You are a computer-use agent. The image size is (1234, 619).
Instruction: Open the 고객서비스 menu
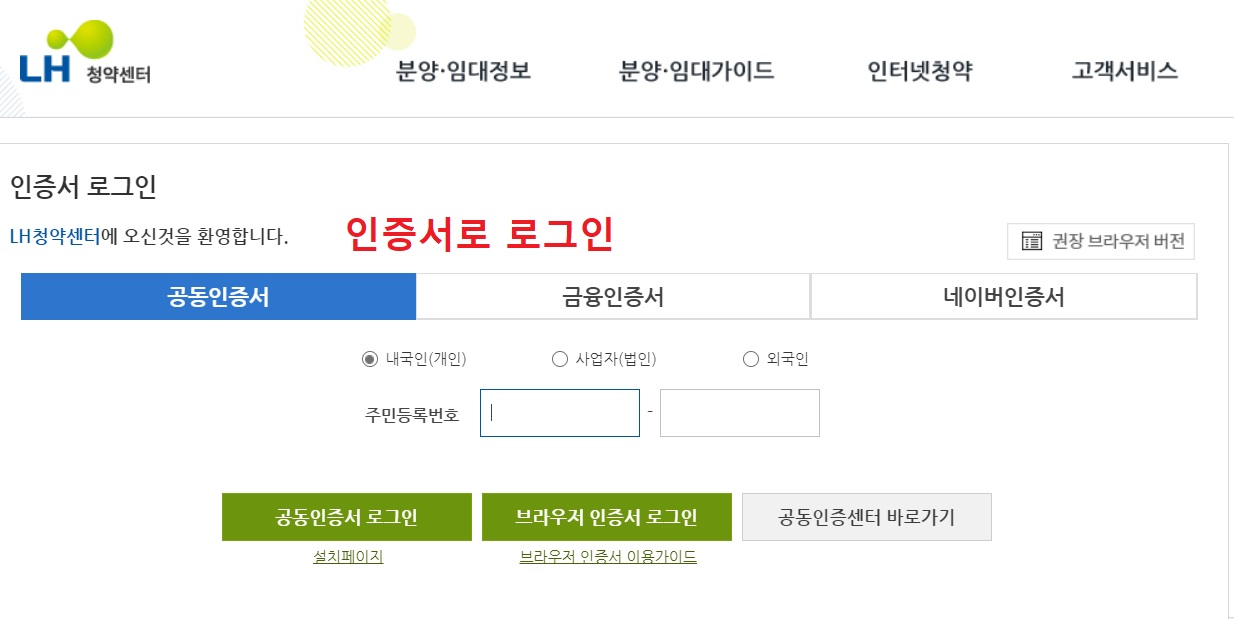(x=1124, y=70)
